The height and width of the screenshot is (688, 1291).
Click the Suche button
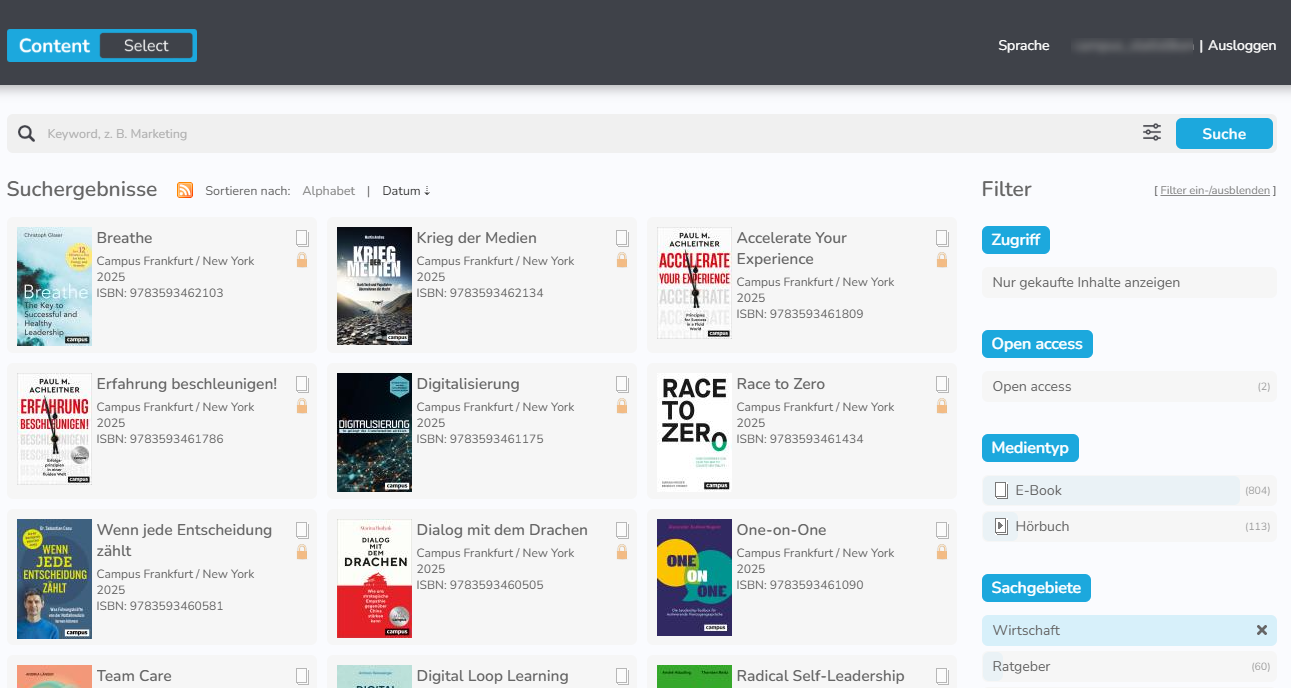point(1224,133)
